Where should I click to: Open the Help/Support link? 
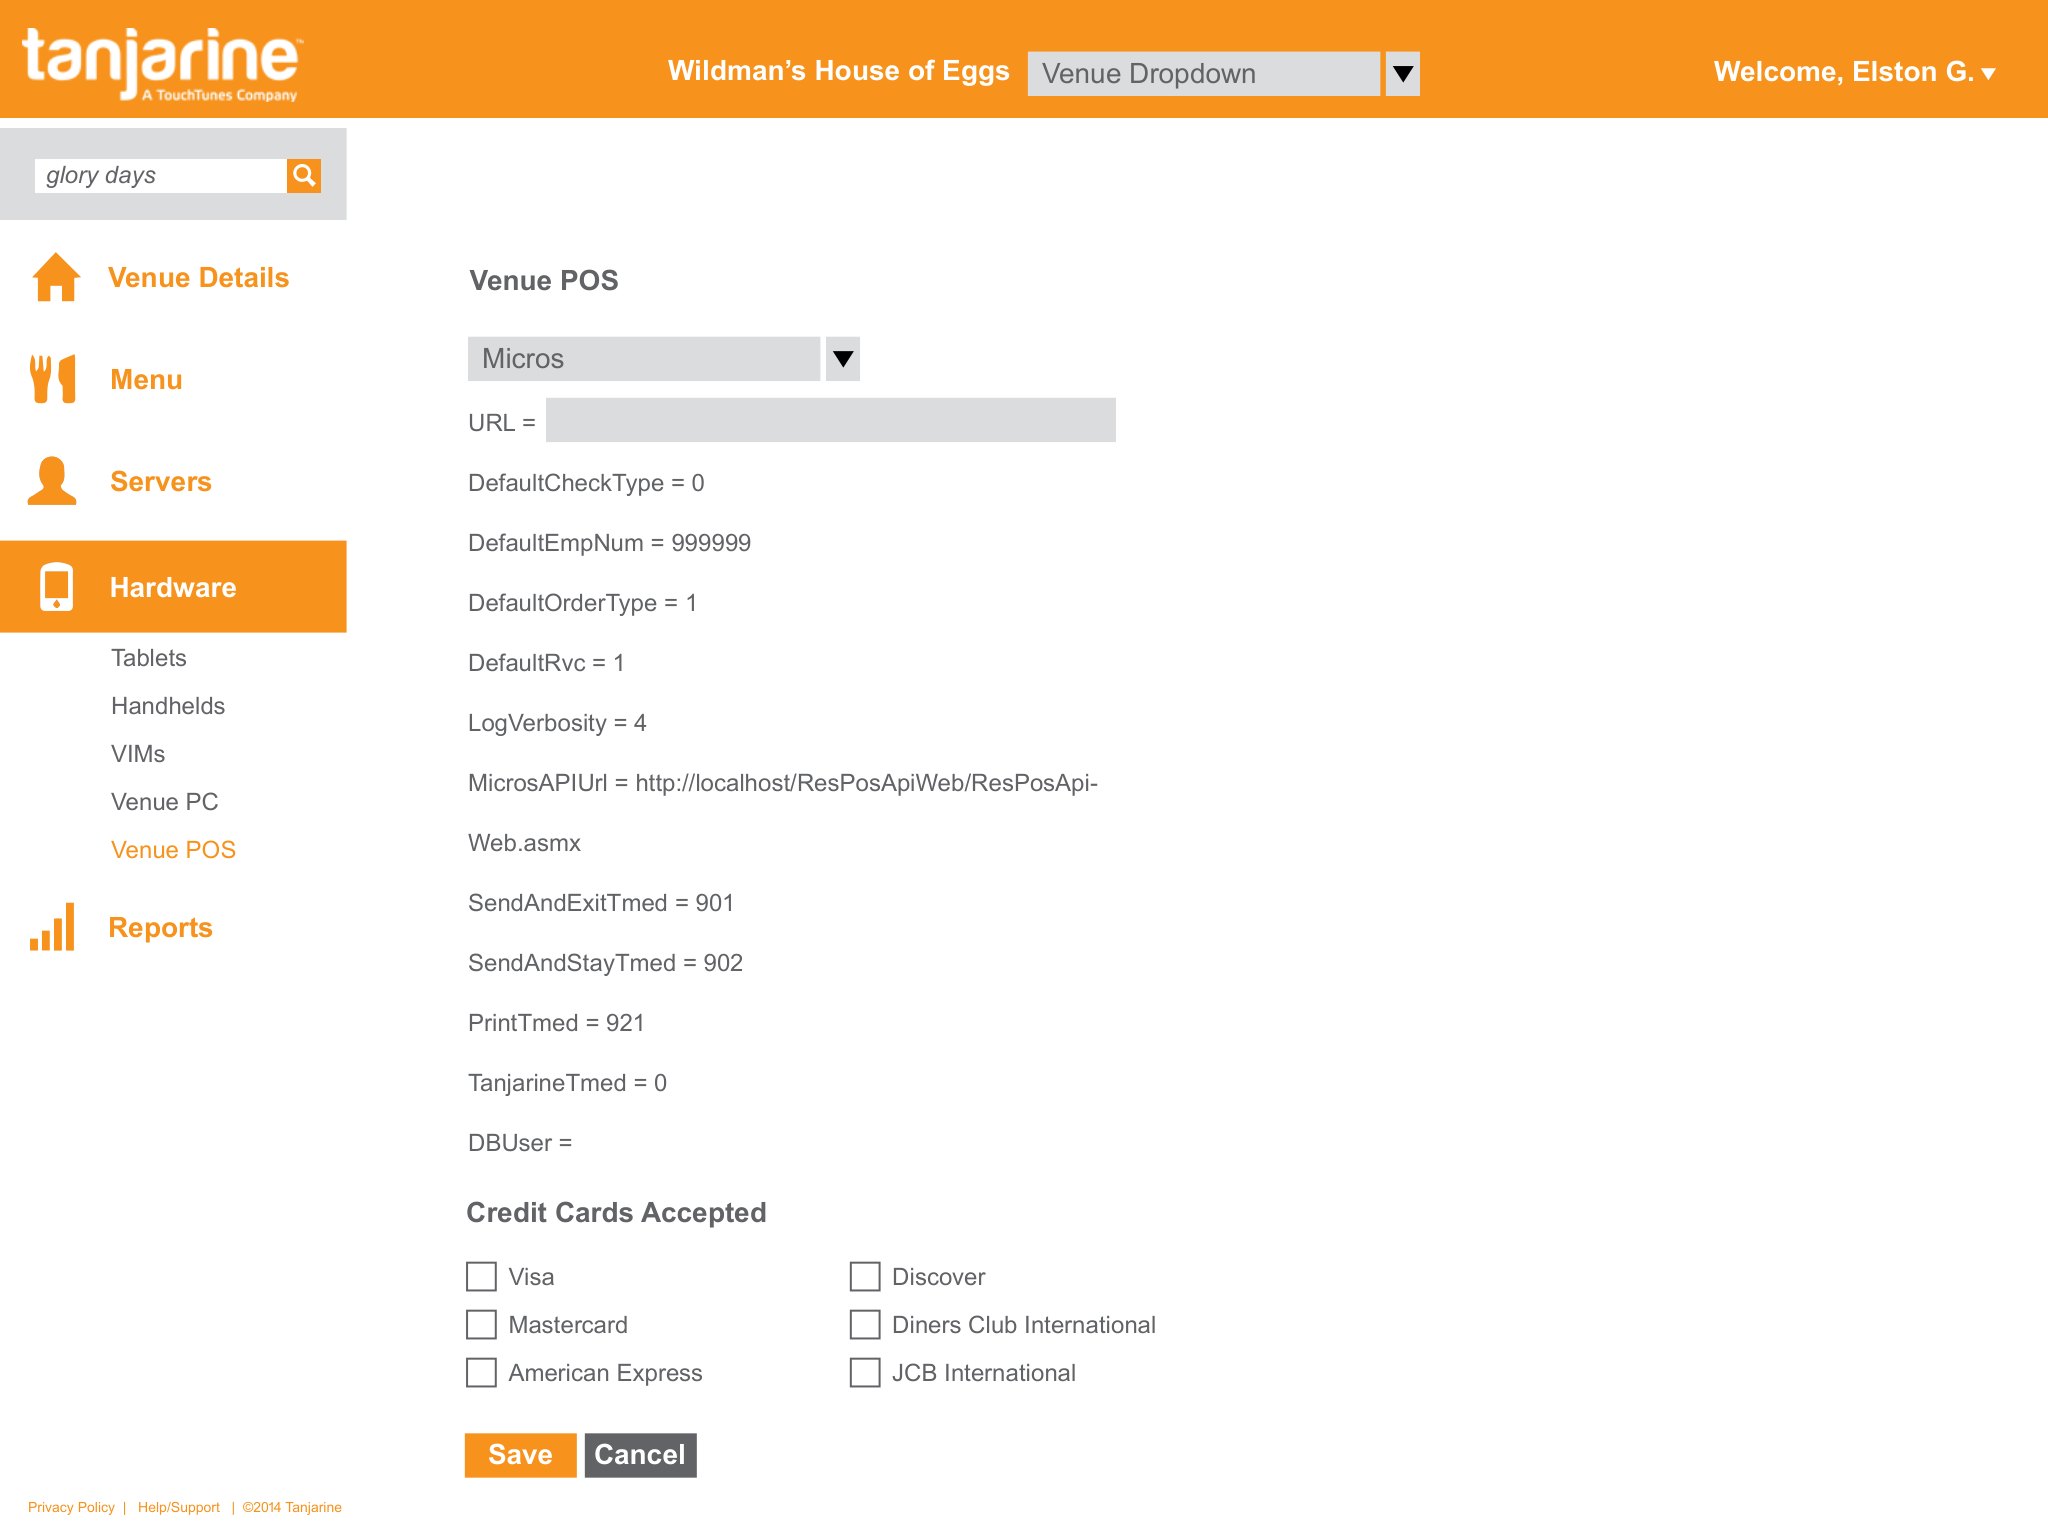pos(179,1507)
